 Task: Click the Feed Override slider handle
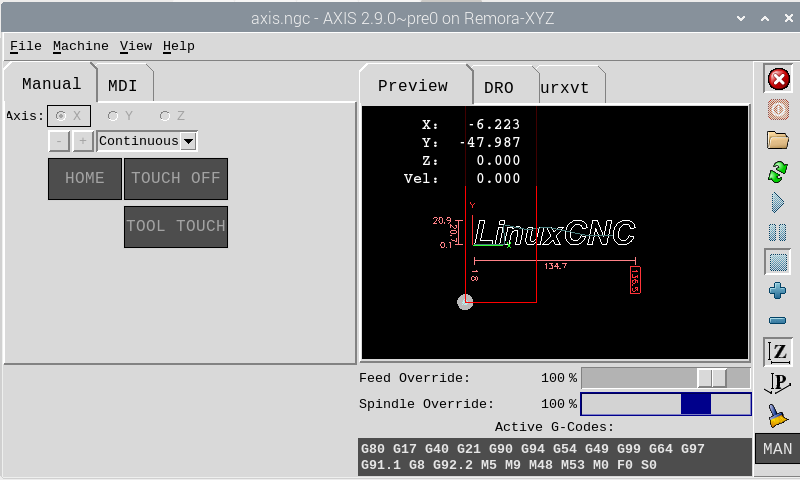point(712,378)
